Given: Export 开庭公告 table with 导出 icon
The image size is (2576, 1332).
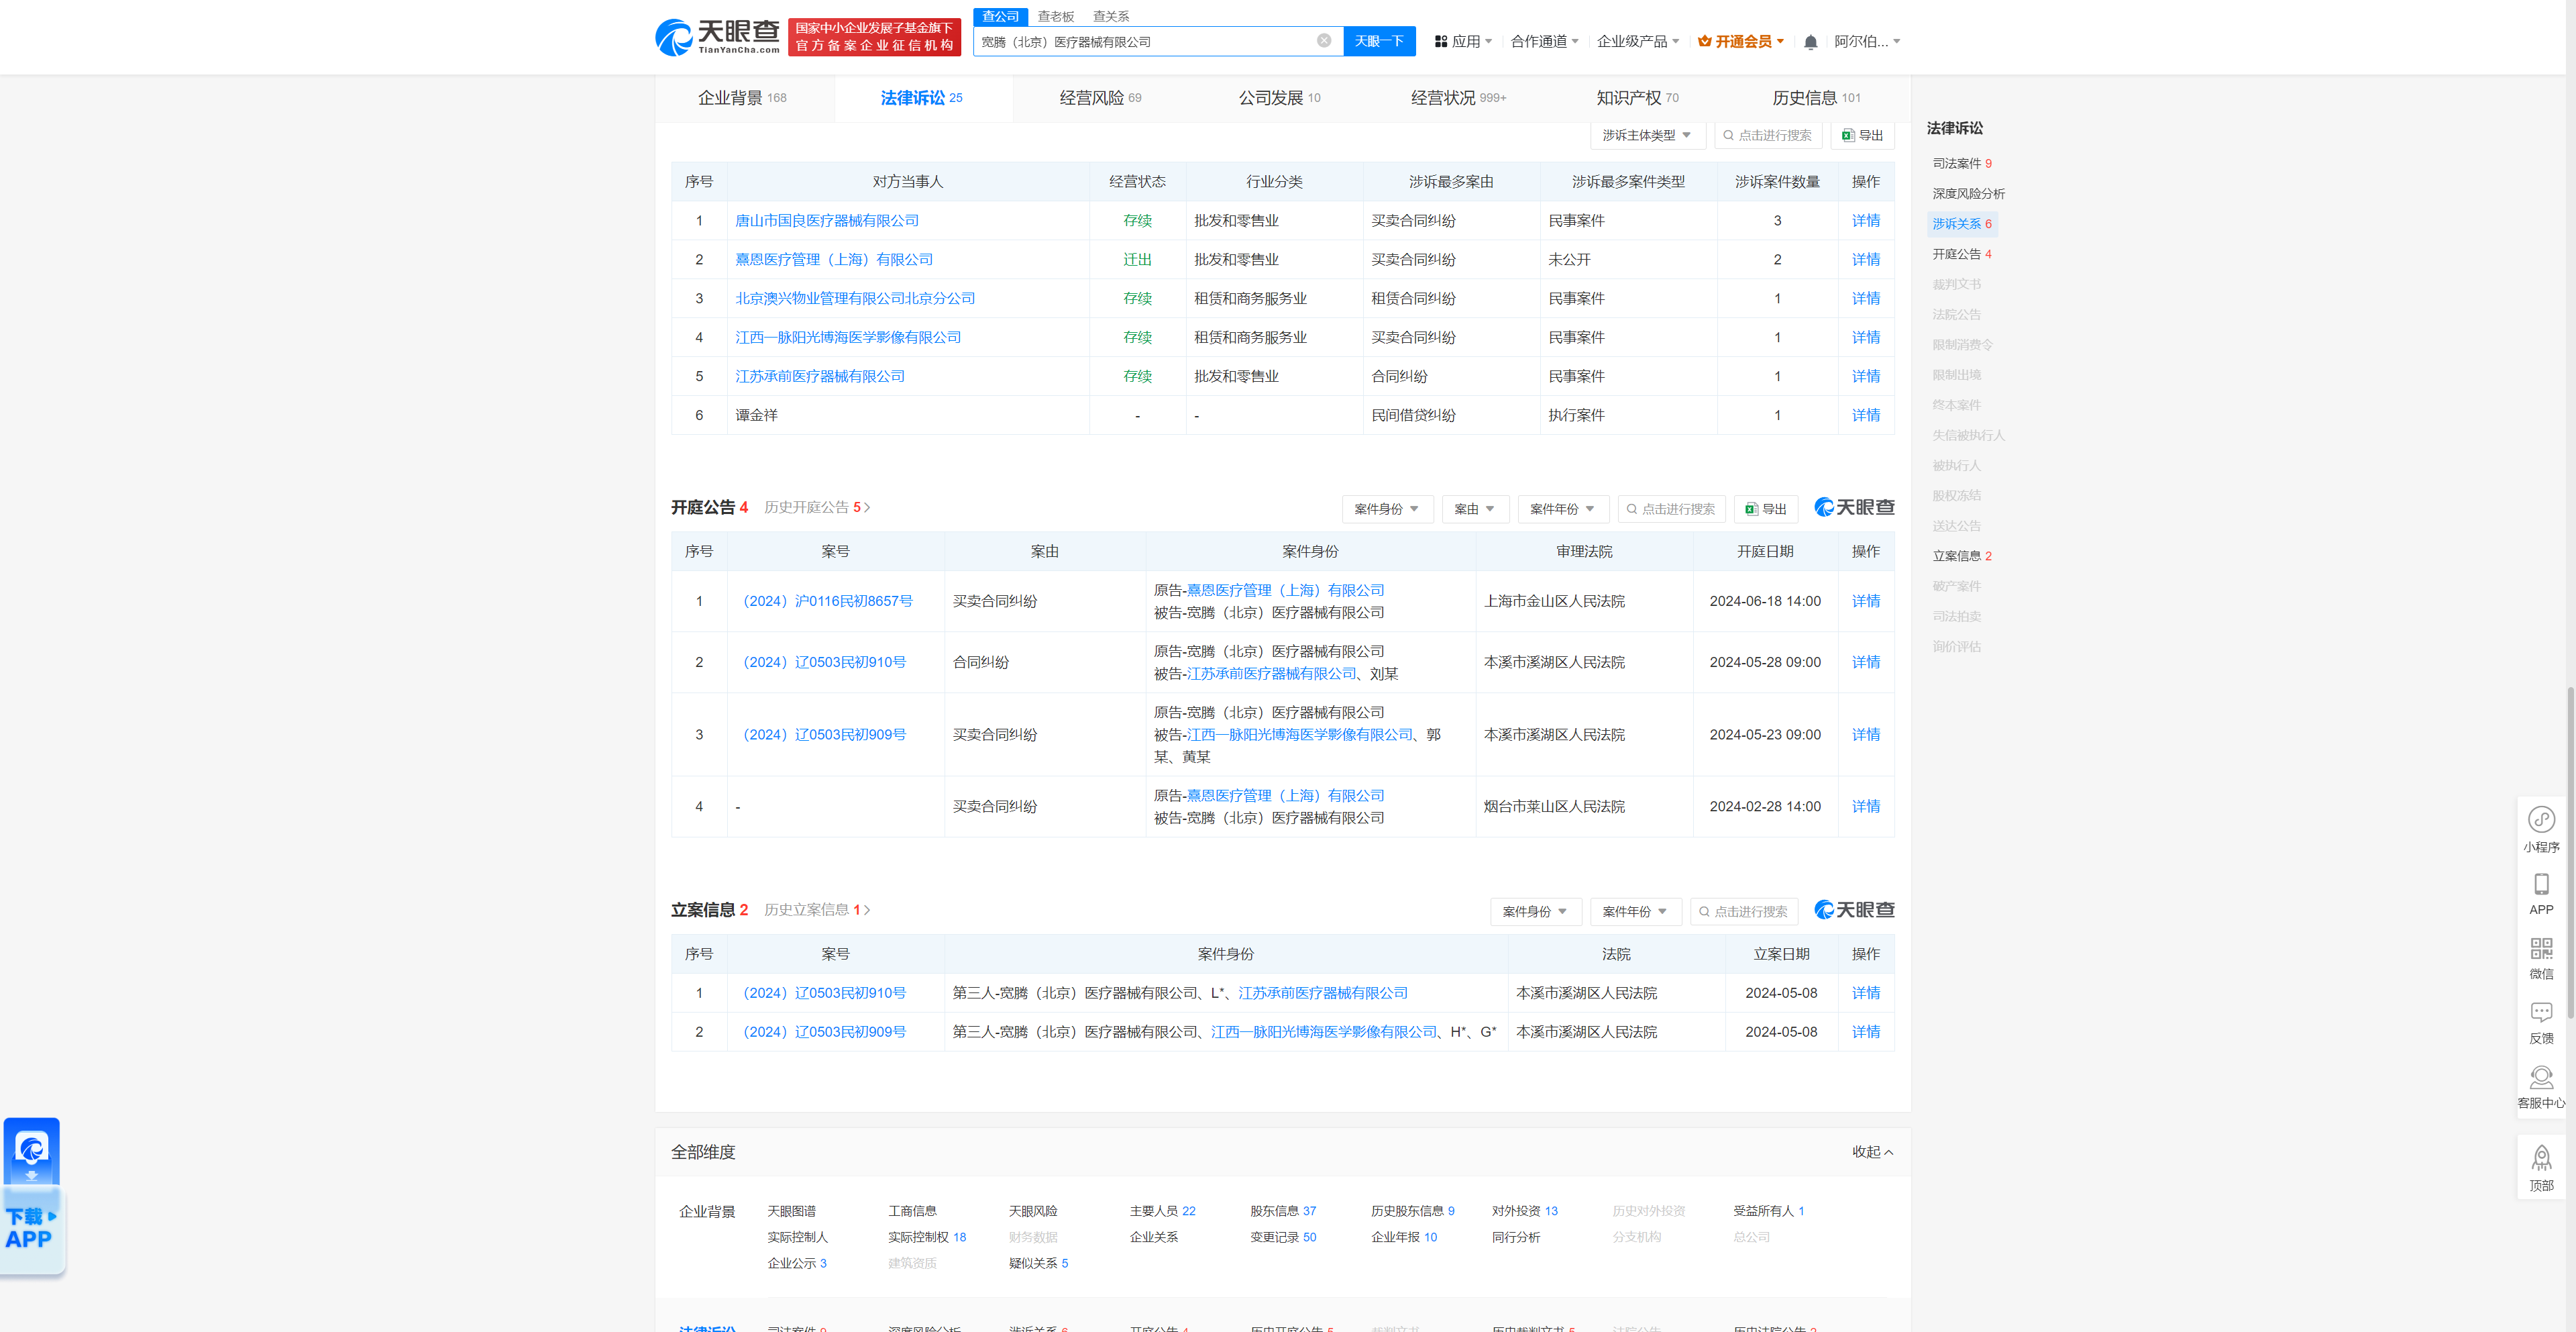Looking at the screenshot, I should [x=1765, y=509].
